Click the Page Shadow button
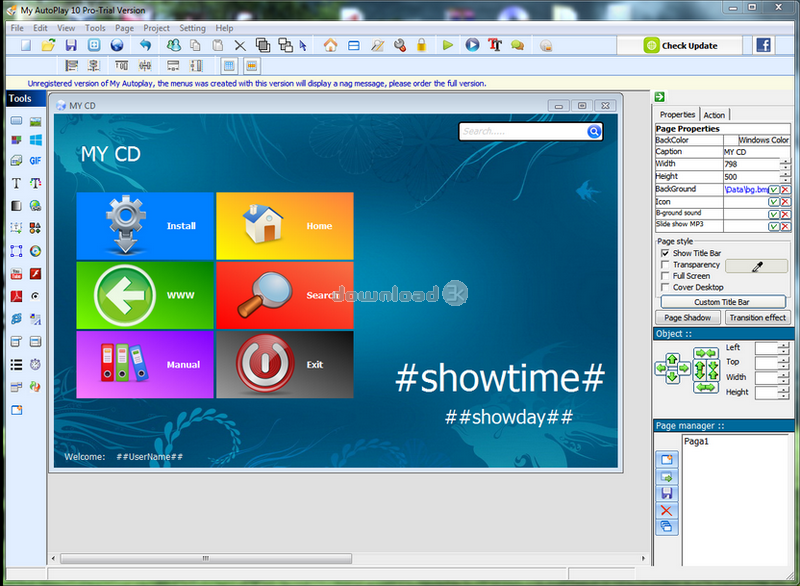The image size is (800, 586). [x=687, y=318]
